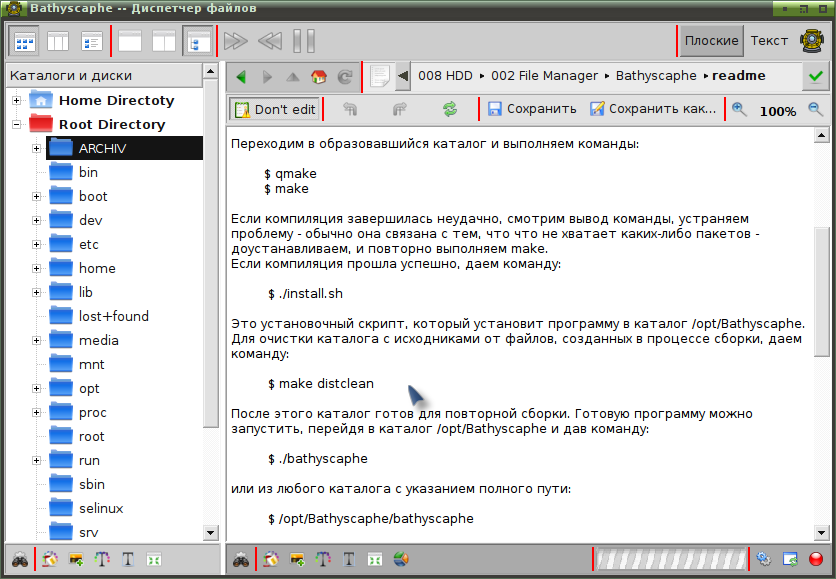Expand the media folder node

click(36, 340)
